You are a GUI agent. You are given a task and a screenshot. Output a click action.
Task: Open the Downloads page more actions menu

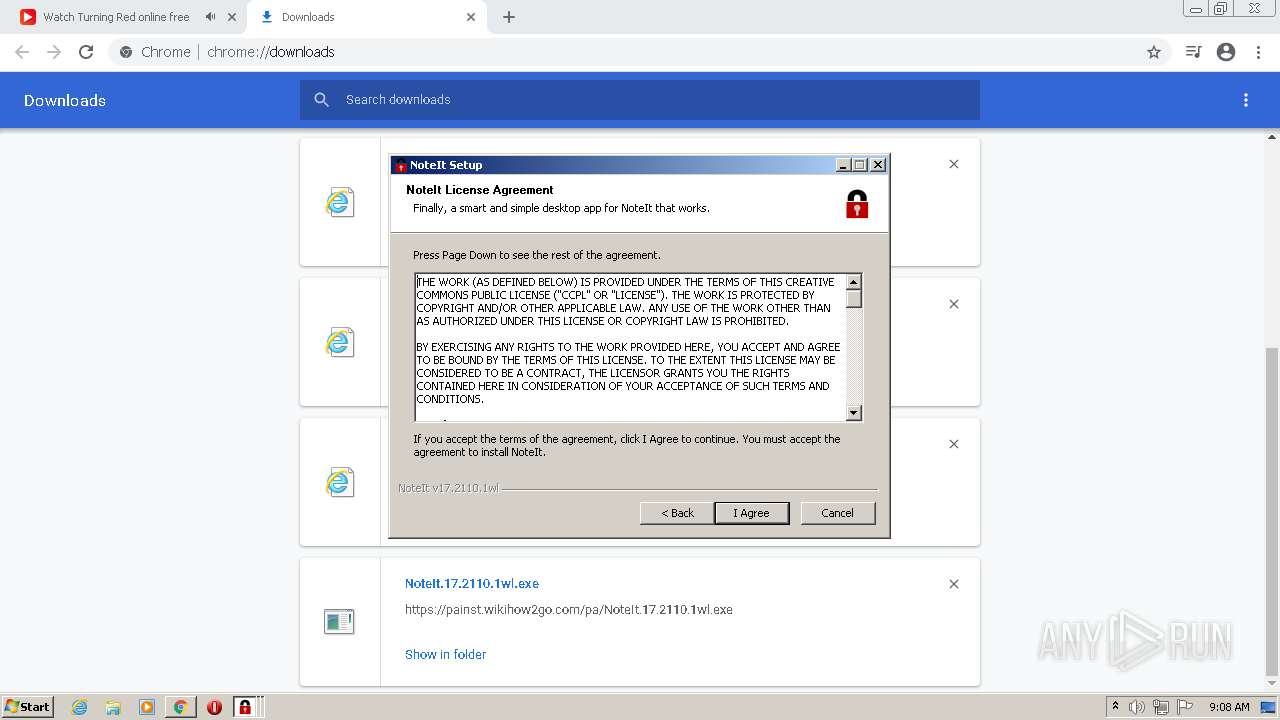coord(1246,100)
